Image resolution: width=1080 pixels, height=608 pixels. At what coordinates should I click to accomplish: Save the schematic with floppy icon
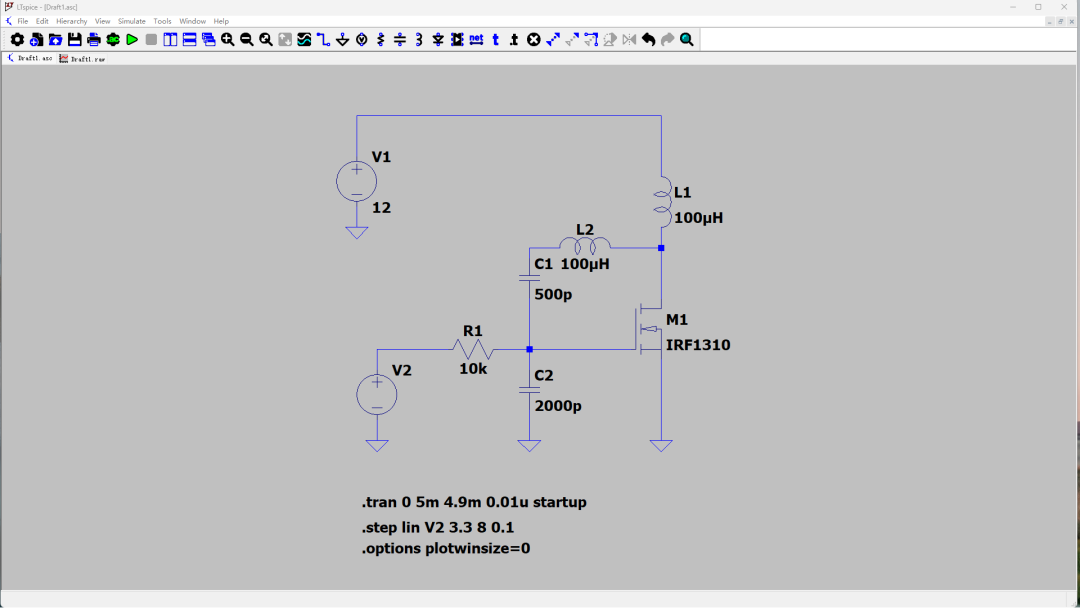(x=74, y=40)
